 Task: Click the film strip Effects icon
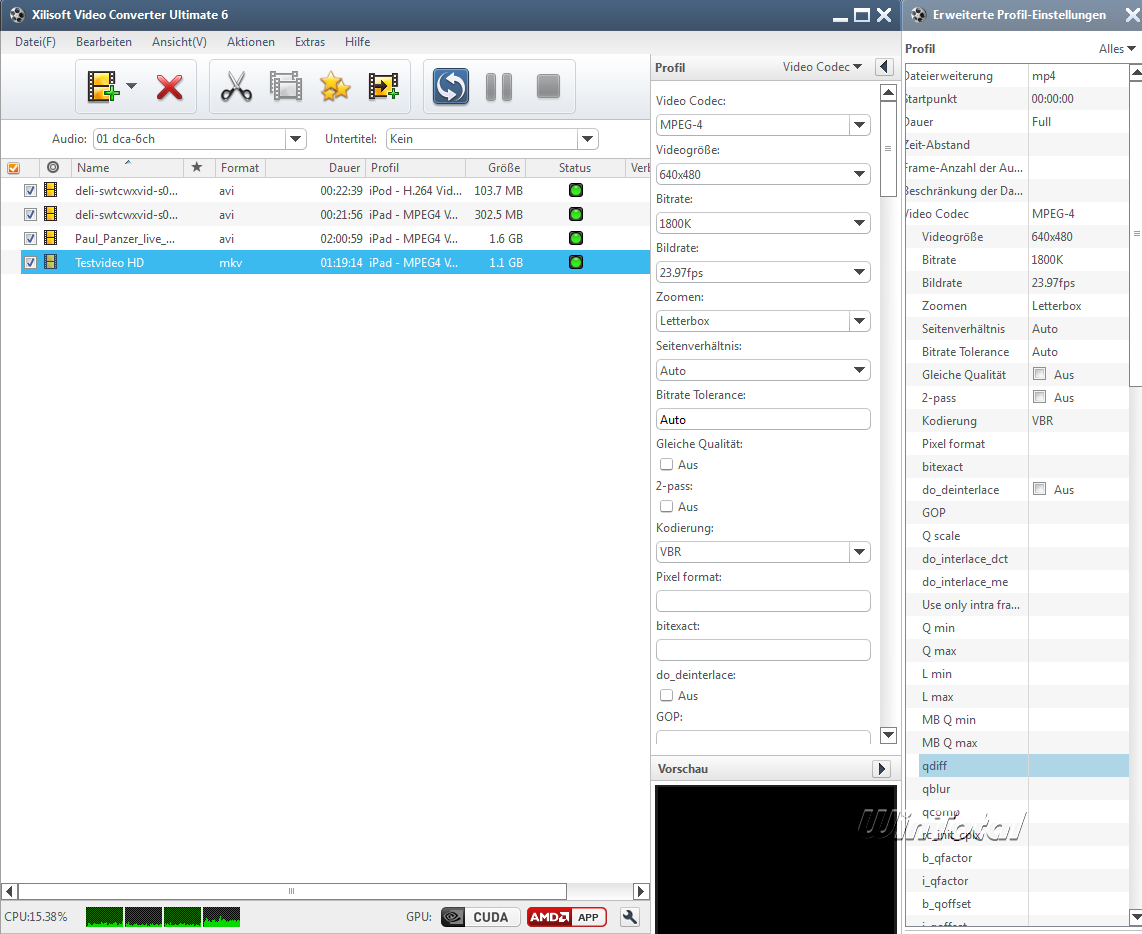point(286,86)
